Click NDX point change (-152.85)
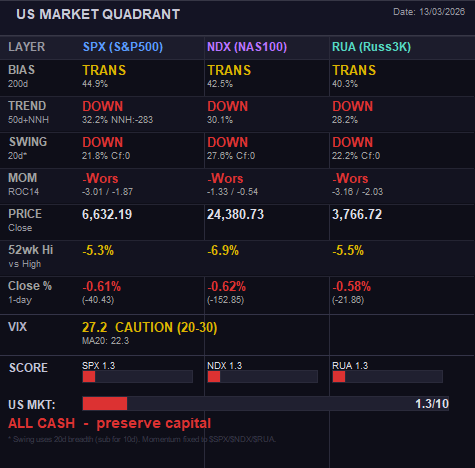 click(226, 300)
